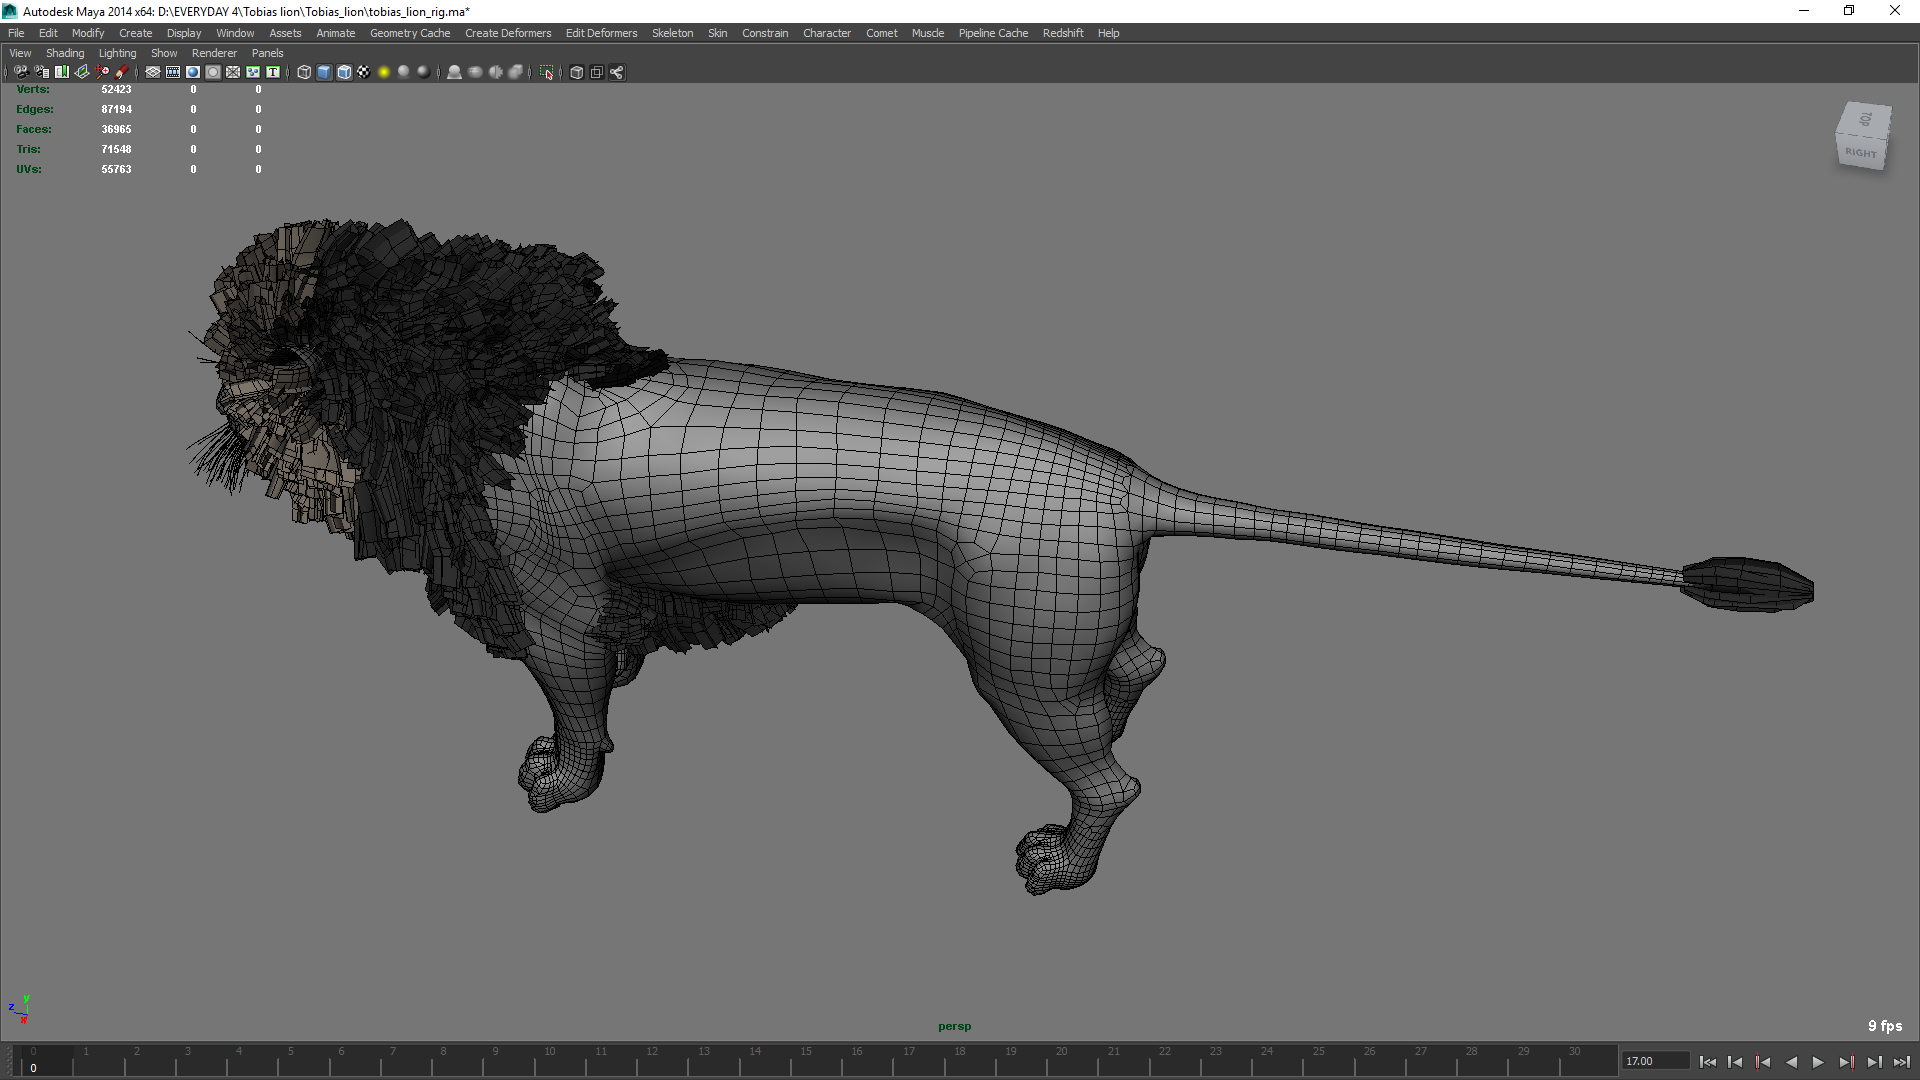Image resolution: width=1920 pixels, height=1080 pixels.
Task: Toggle use all lights in viewport
Action: click(x=383, y=71)
